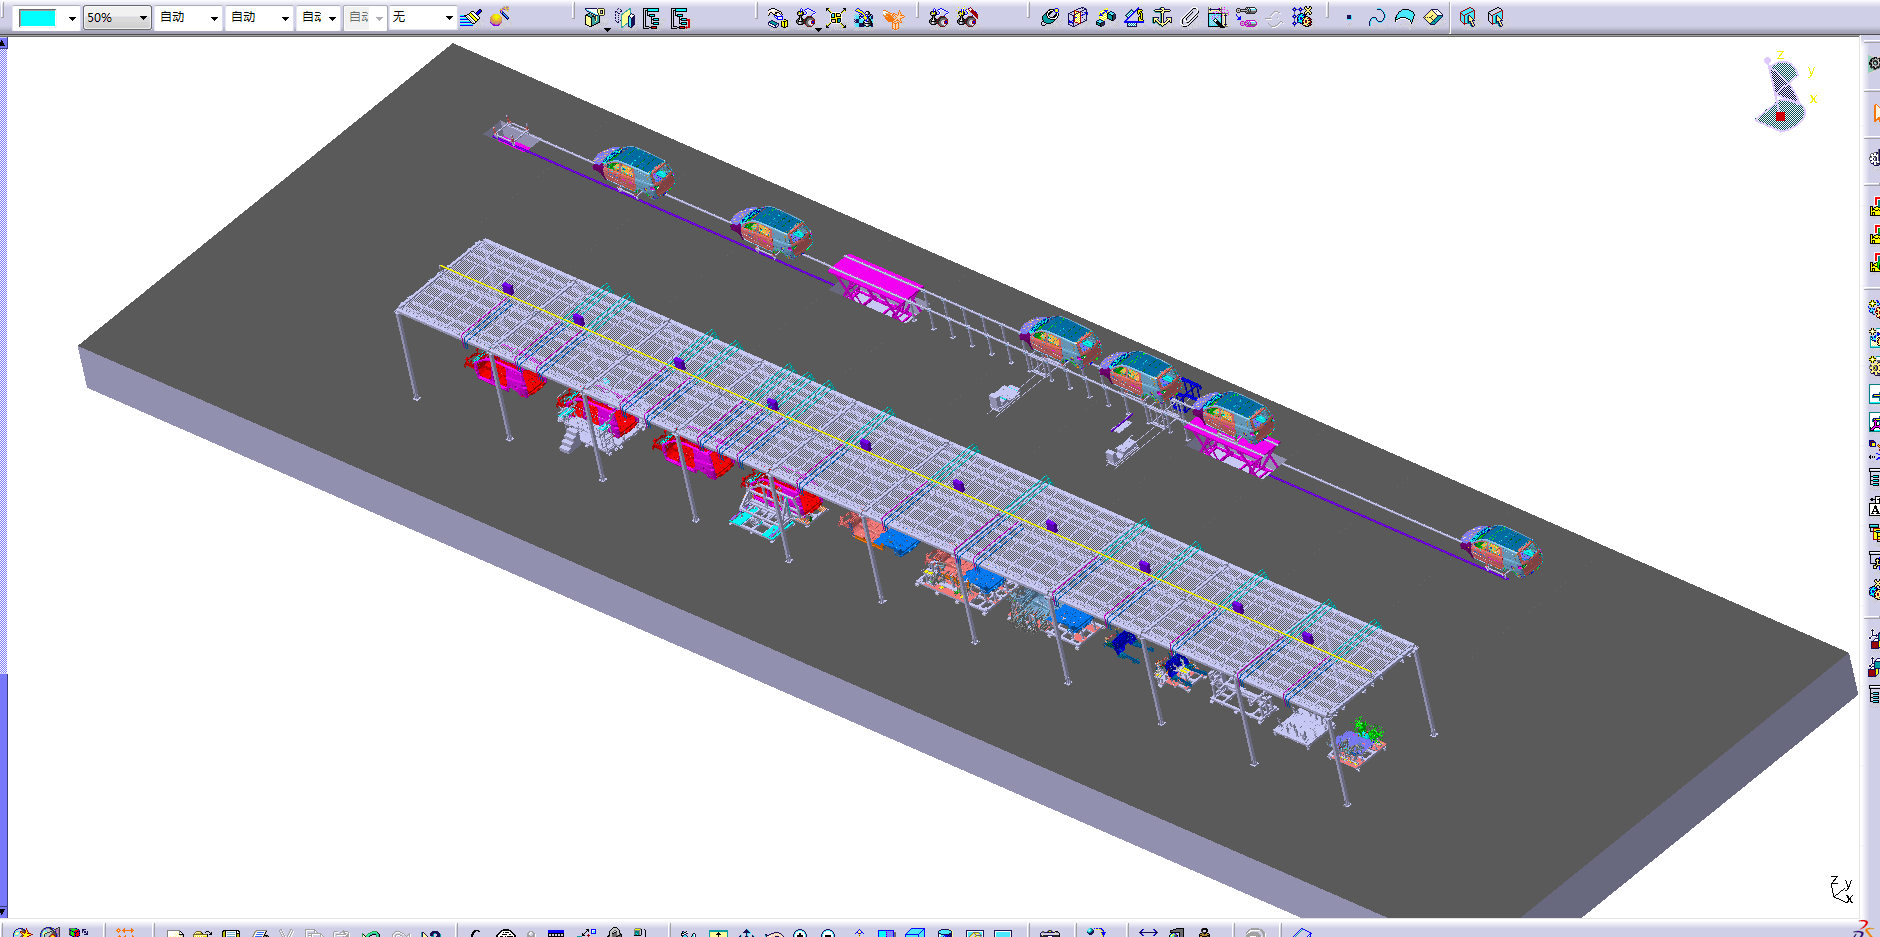
Task: Click the top gear icon in the right sidebar
Action: coord(1872,64)
